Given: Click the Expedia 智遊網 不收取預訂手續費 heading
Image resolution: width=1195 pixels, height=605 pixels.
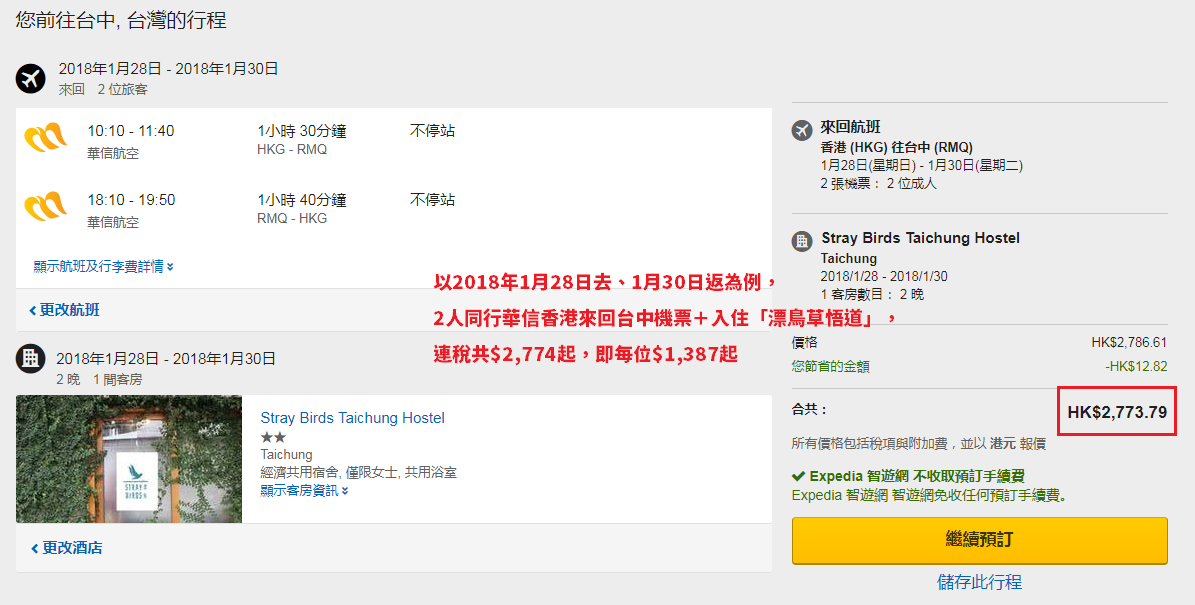Looking at the screenshot, I should (917, 476).
